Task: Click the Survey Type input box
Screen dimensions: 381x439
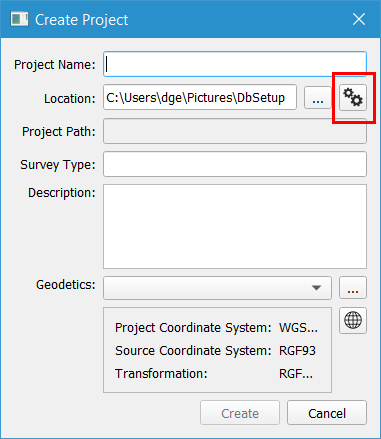Action: [x=235, y=164]
